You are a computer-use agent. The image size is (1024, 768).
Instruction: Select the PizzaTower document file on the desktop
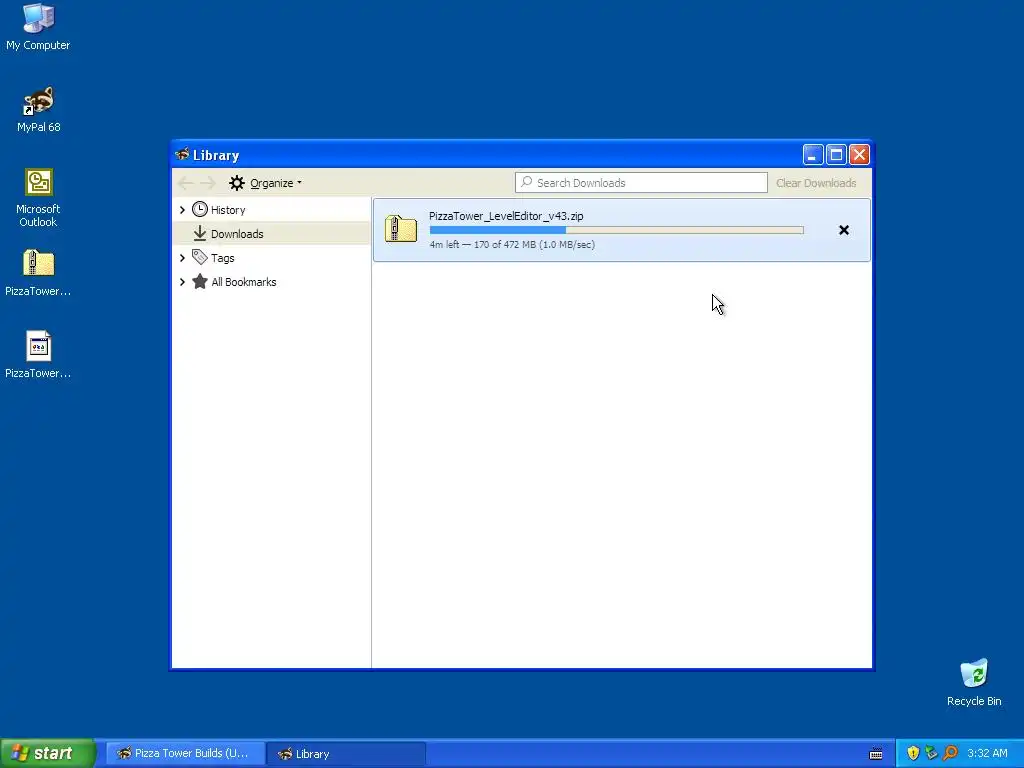[x=39, y=355]
